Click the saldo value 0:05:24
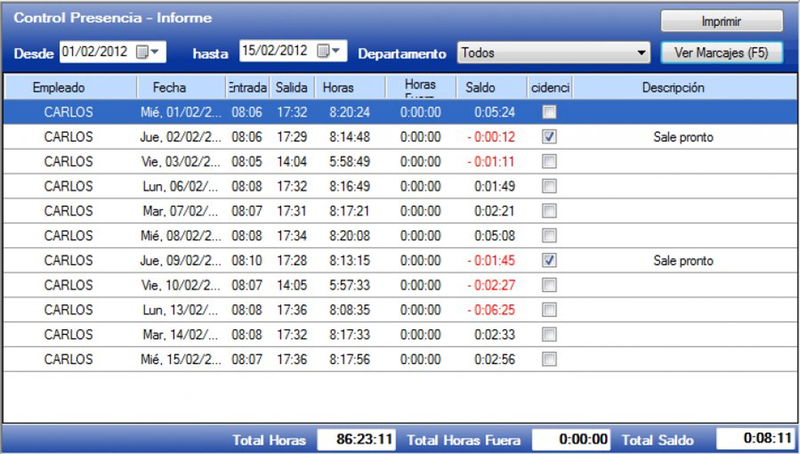The height and width of the screenshot is (454, 800). click(494, 112)
